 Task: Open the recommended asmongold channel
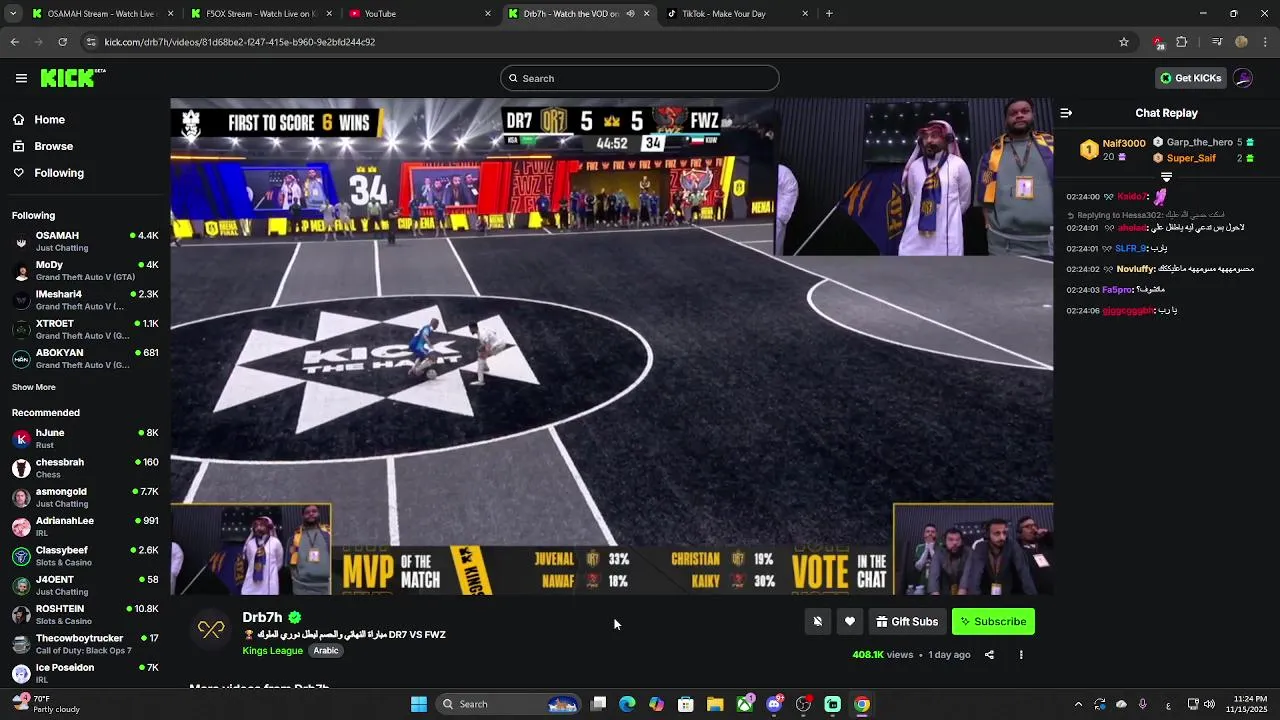(x=85, y=497)
